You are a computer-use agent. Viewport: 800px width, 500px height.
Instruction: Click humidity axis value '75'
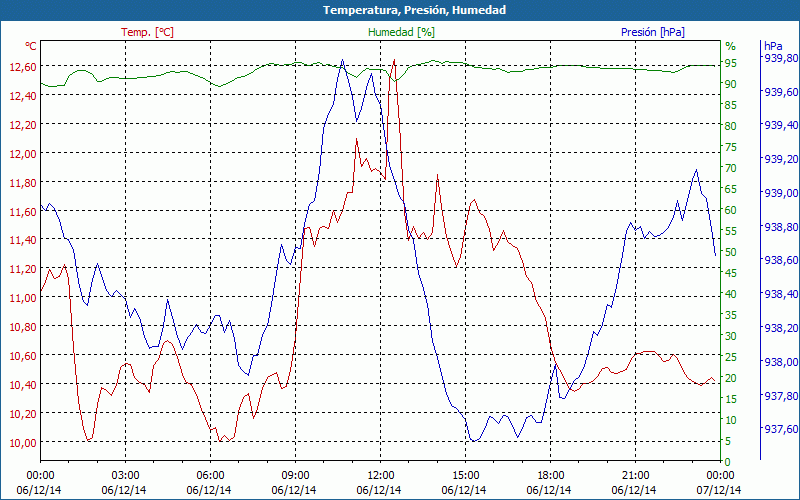(x=731, y=147)
